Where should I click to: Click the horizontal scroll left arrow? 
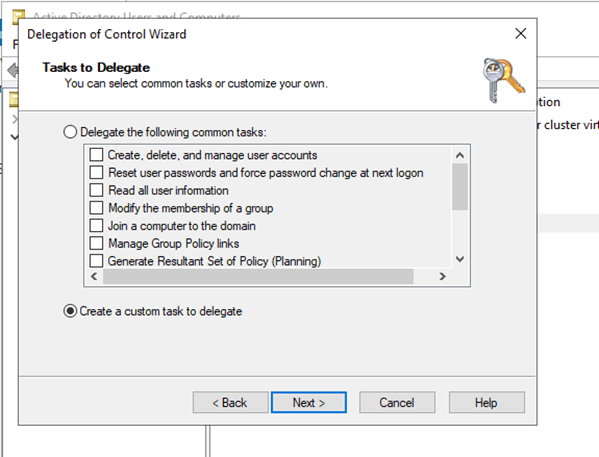[94, 276]
